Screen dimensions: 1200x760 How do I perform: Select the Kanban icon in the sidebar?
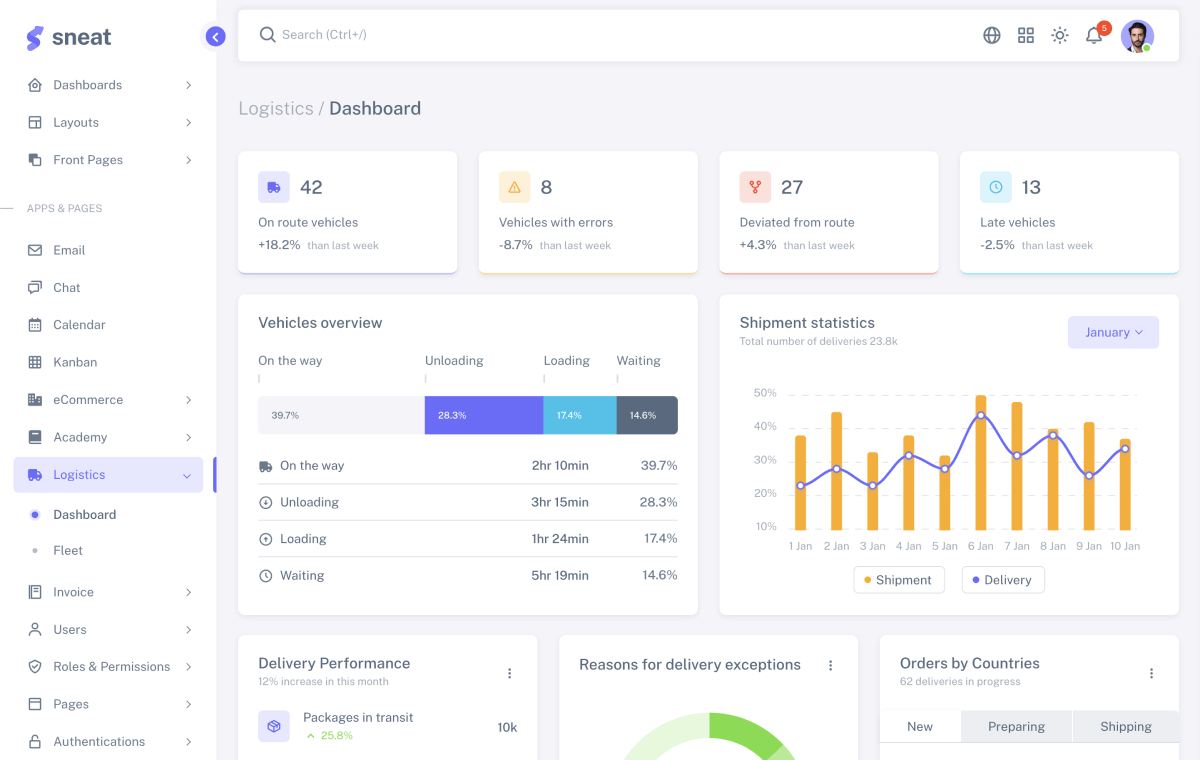pos(37,362)
